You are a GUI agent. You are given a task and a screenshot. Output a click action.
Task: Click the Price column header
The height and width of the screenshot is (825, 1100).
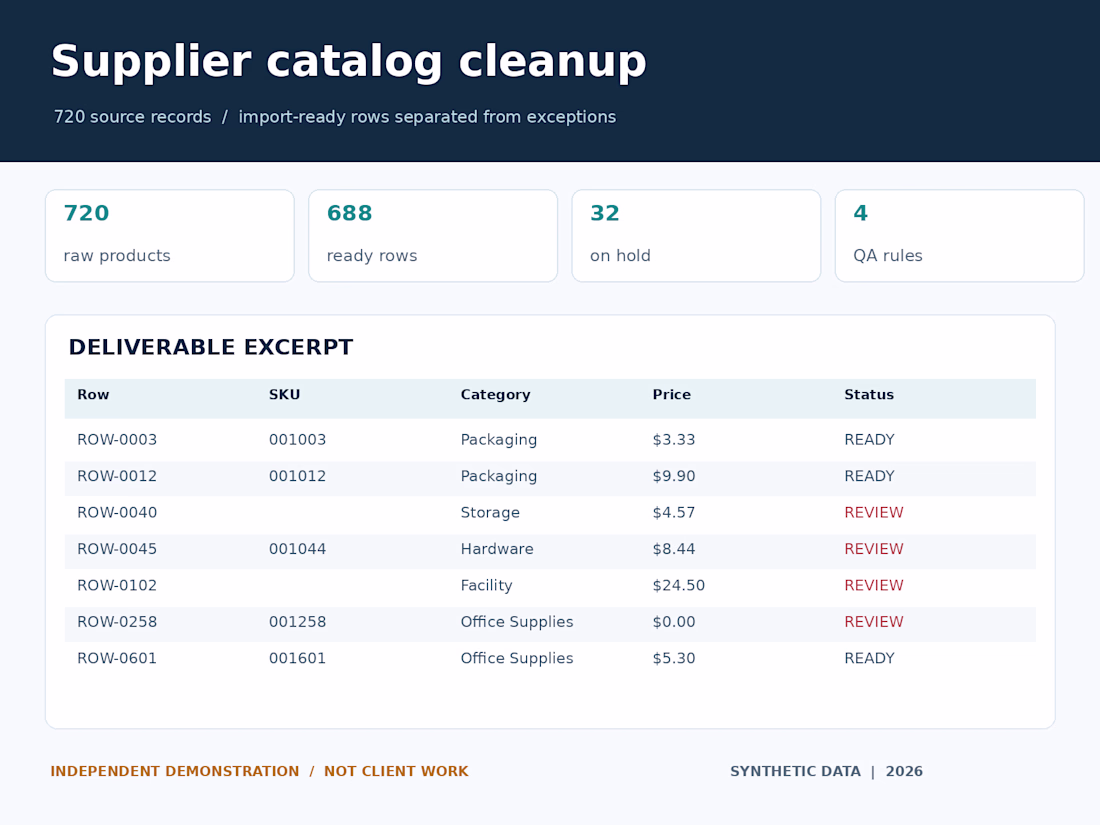[x=671, y=394]
